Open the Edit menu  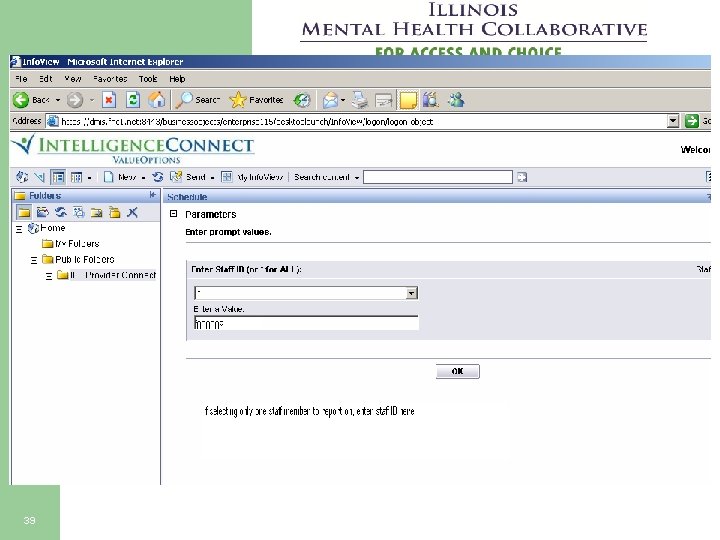coord(45,79)
